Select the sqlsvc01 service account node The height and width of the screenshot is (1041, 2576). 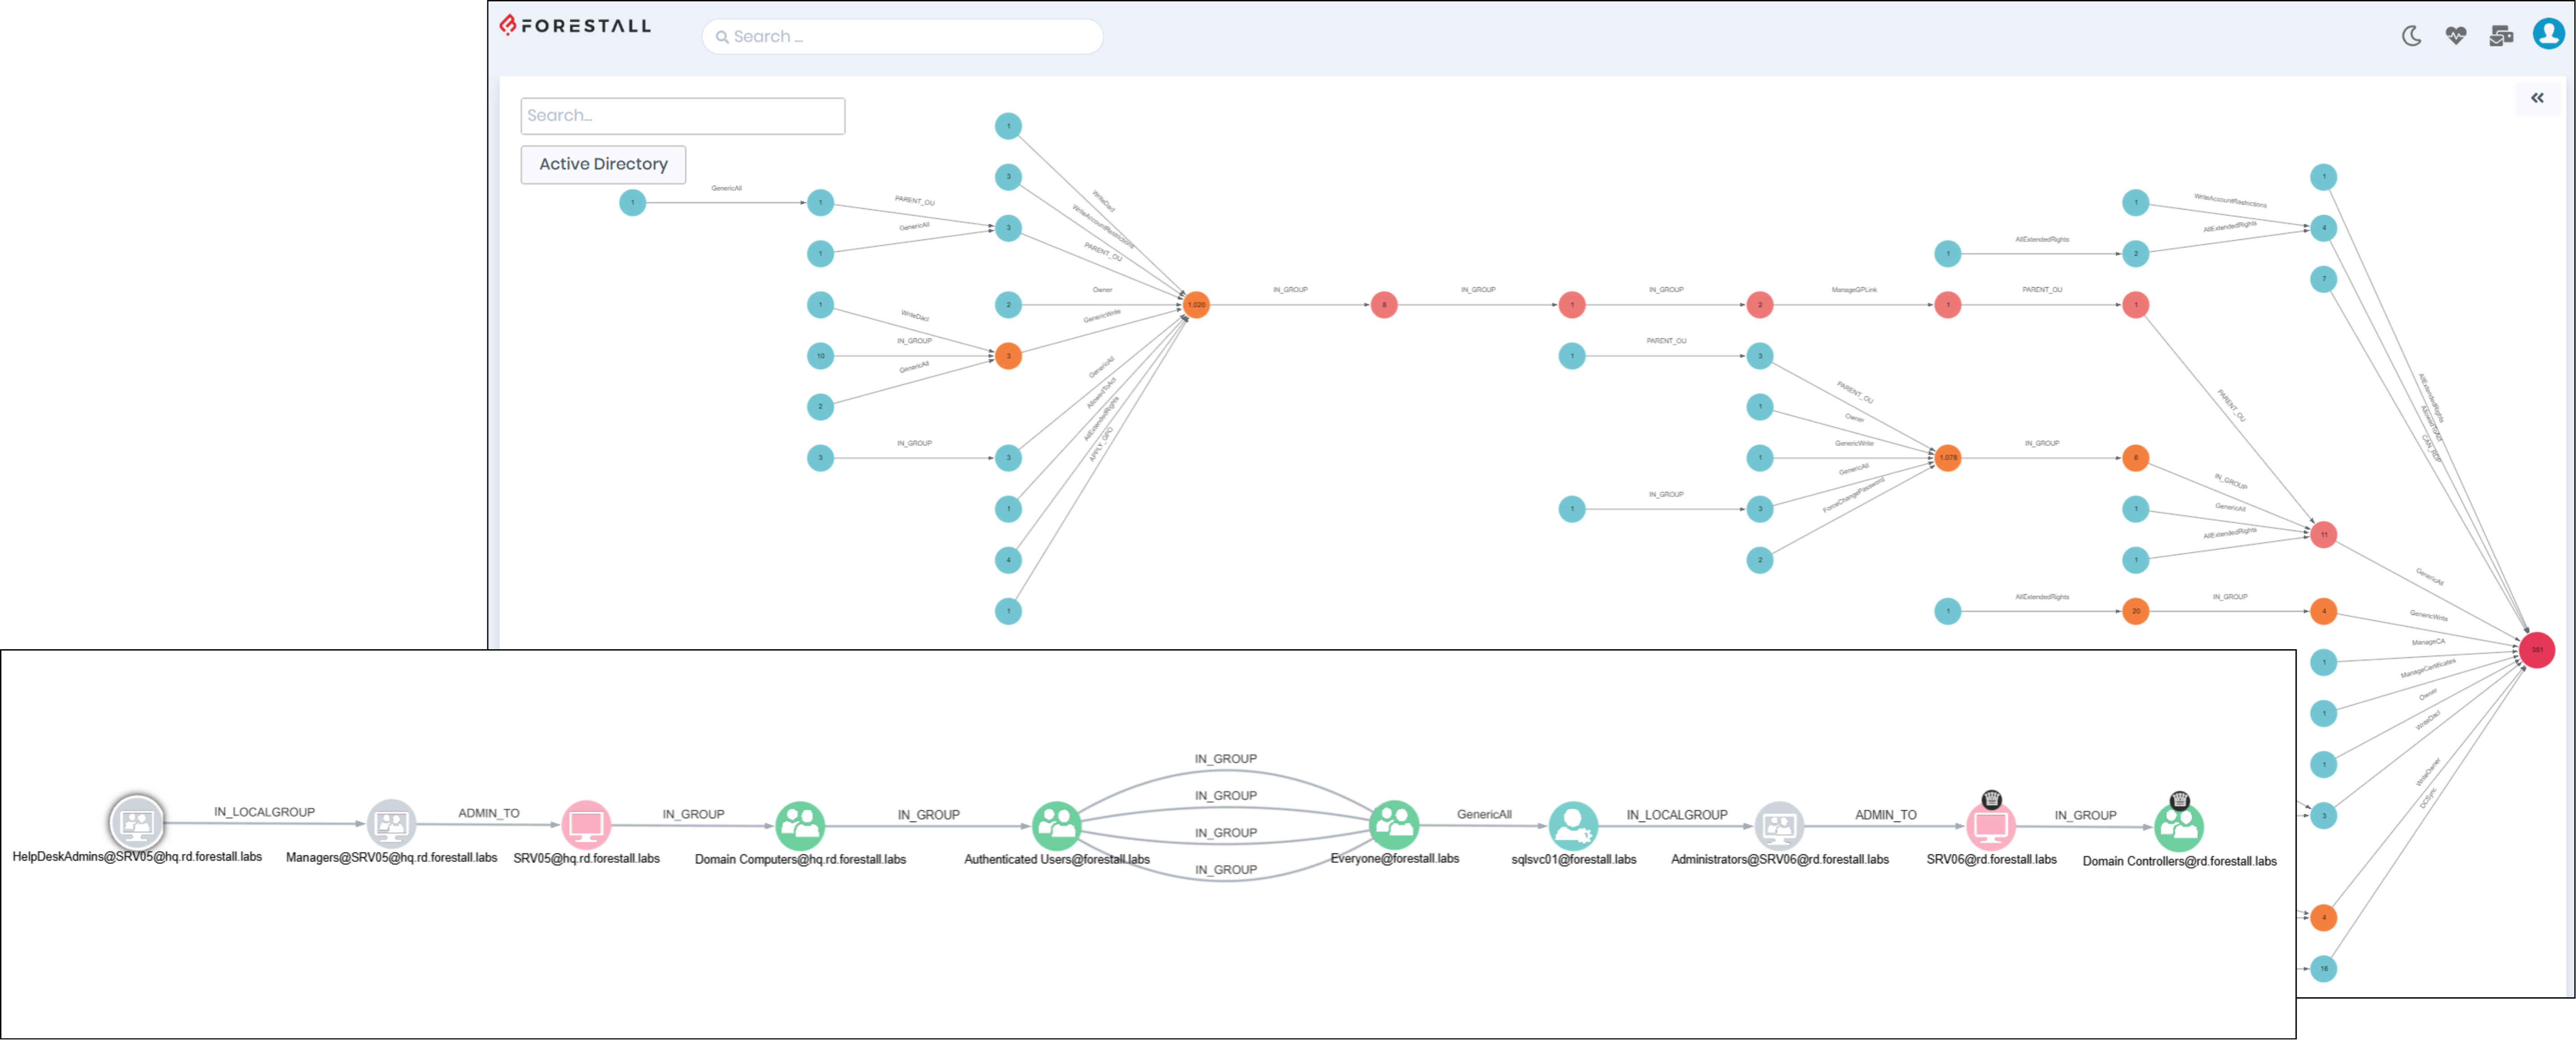pos(1573,826)
